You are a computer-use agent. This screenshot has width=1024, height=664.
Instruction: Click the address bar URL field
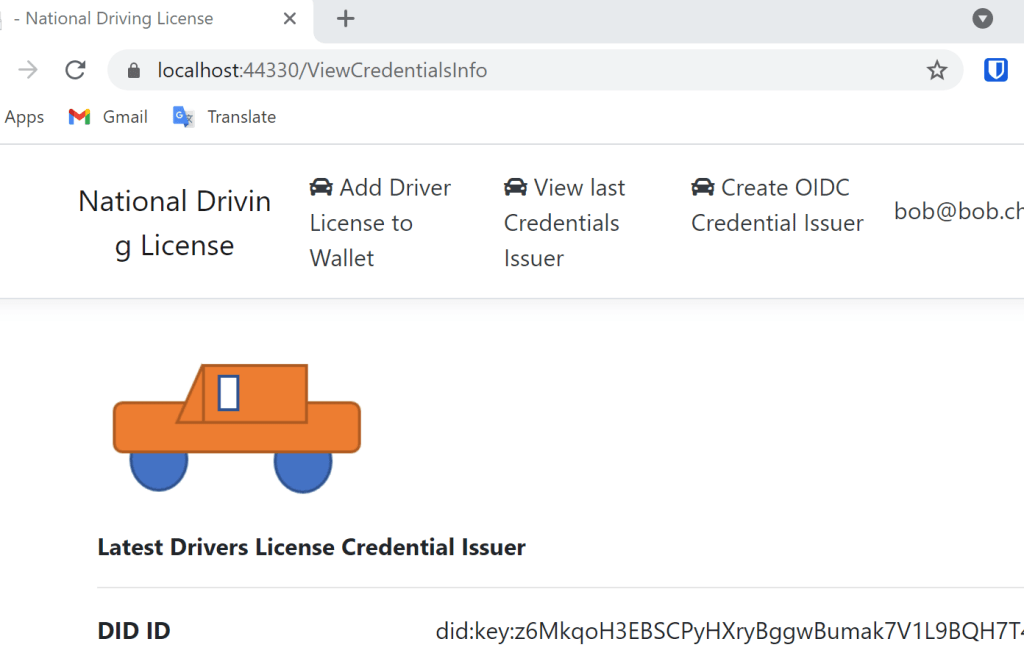500,70
